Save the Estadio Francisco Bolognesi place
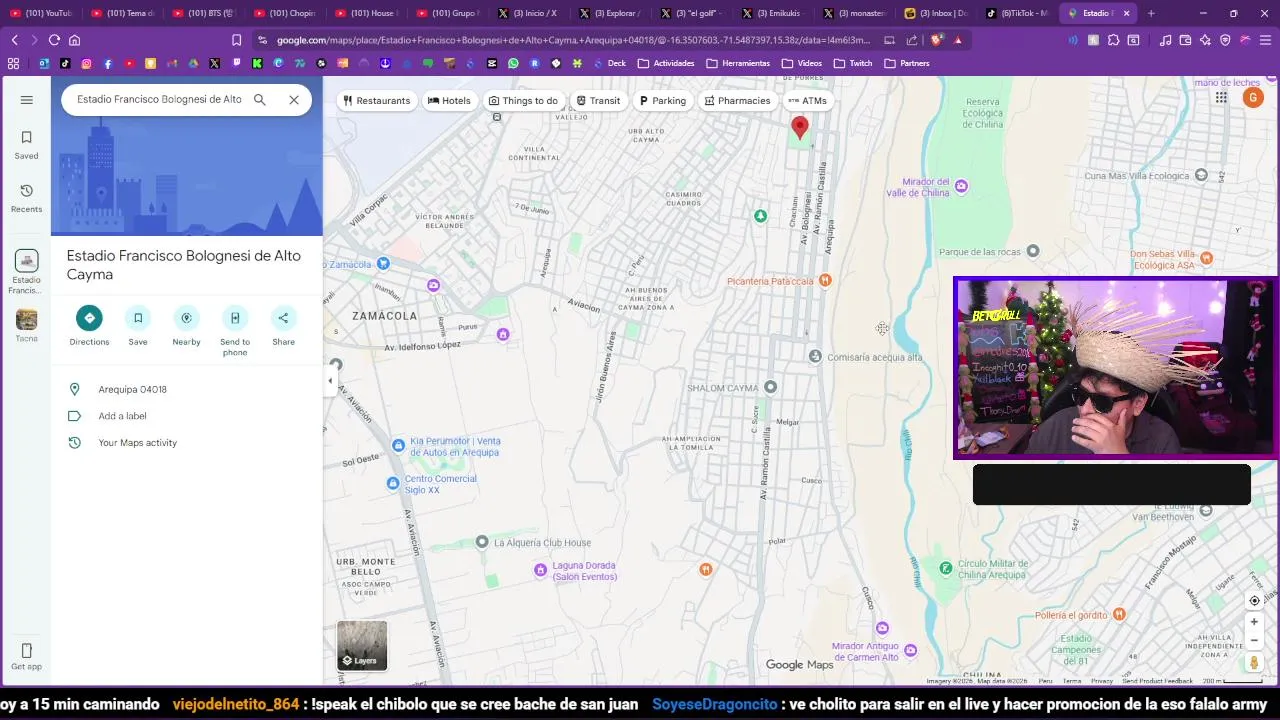The height and width of the screenshot is (720, 1280). [x=138, y=326]
